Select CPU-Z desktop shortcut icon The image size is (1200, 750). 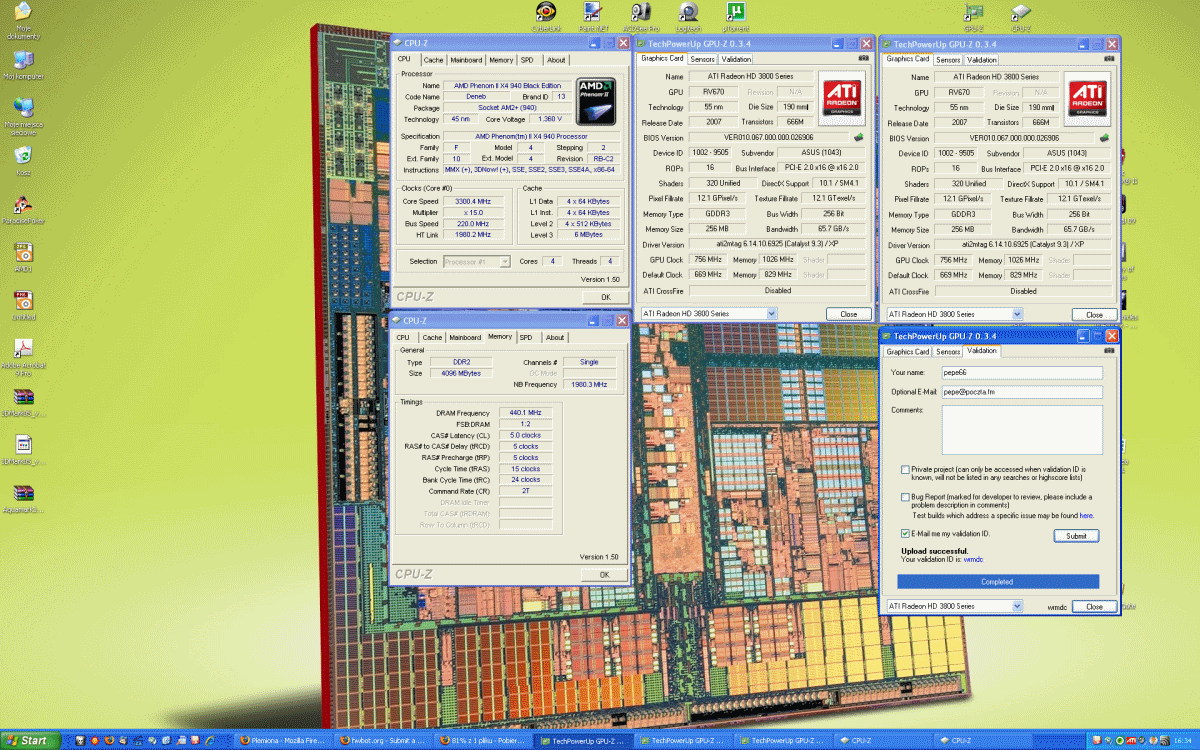tap(1021, 17)
